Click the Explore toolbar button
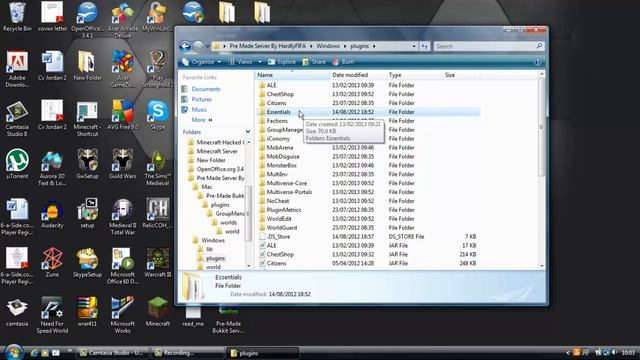This screenshot has height=360, width=640. tap(282, 62)
